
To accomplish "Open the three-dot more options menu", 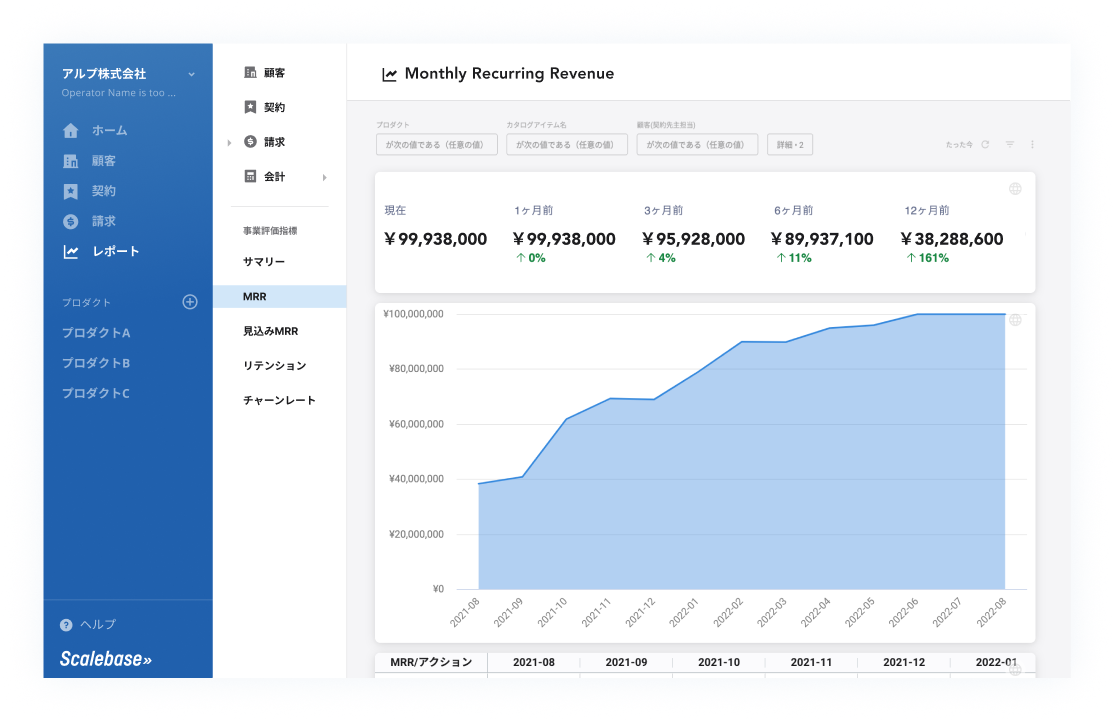I will click(x=1032, y=145).
